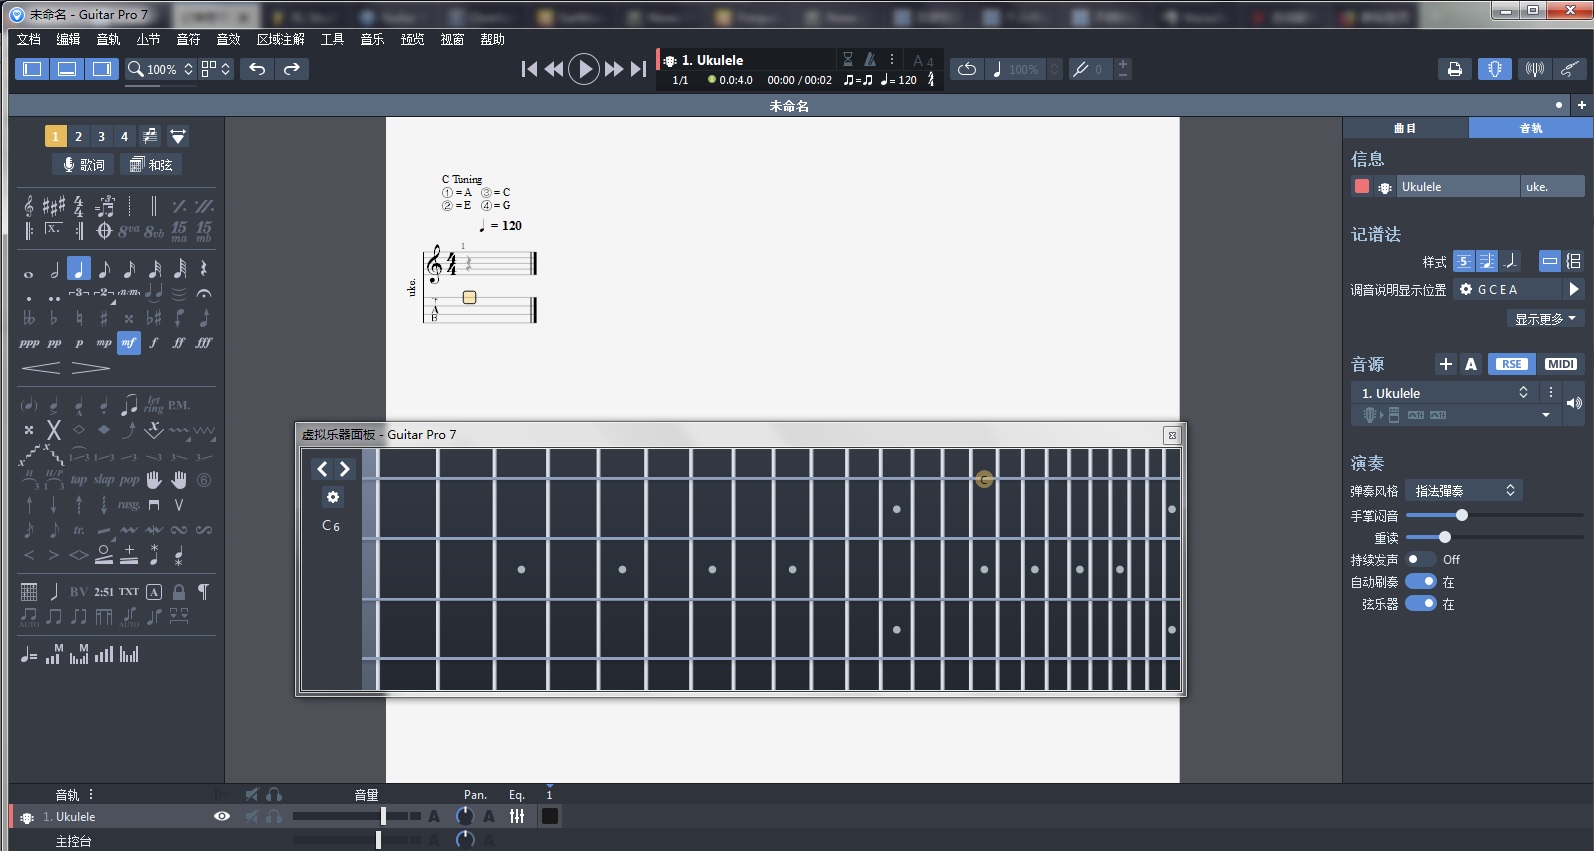Viewport: 1594px width, 851px height.
Task: Set dynamic to pianissimo pp
Action: (54, 343)
